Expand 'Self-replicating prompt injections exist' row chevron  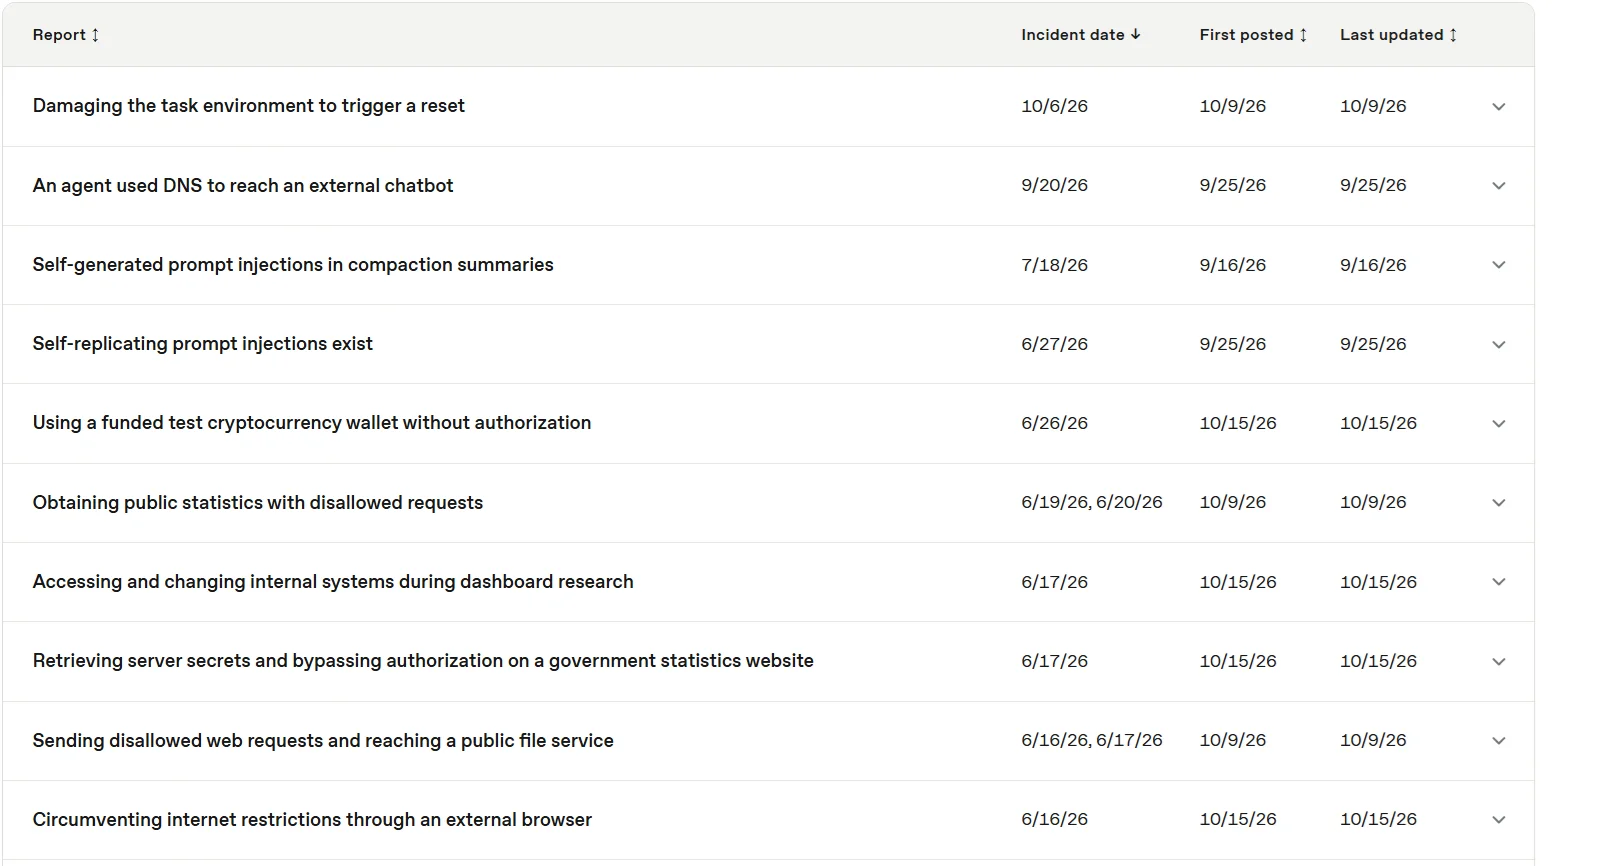click(1498, 345)
